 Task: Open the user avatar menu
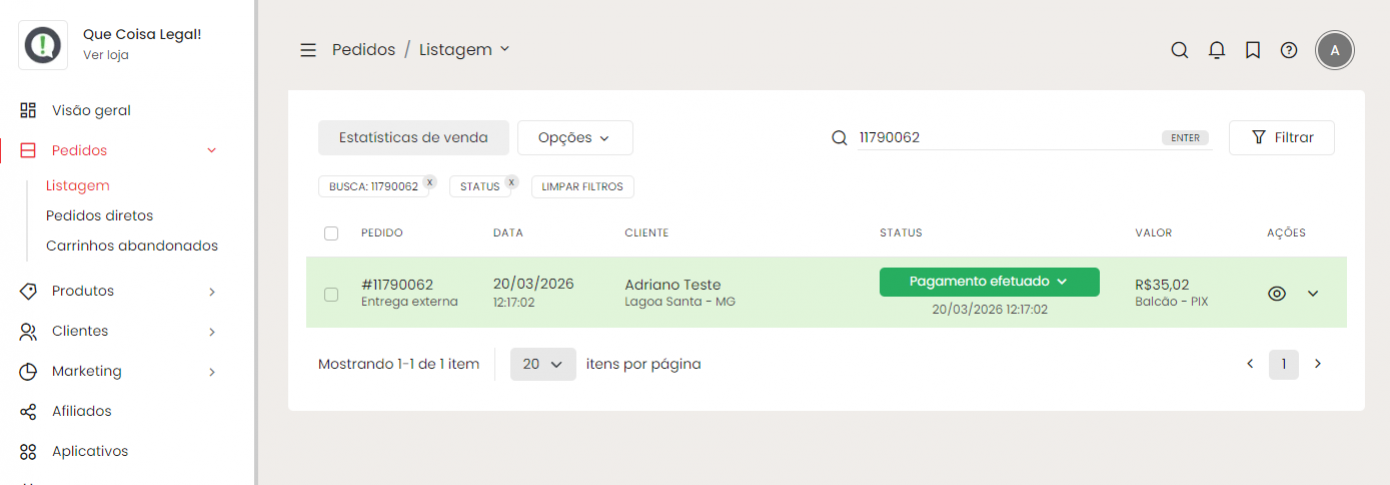(1335, 50)
